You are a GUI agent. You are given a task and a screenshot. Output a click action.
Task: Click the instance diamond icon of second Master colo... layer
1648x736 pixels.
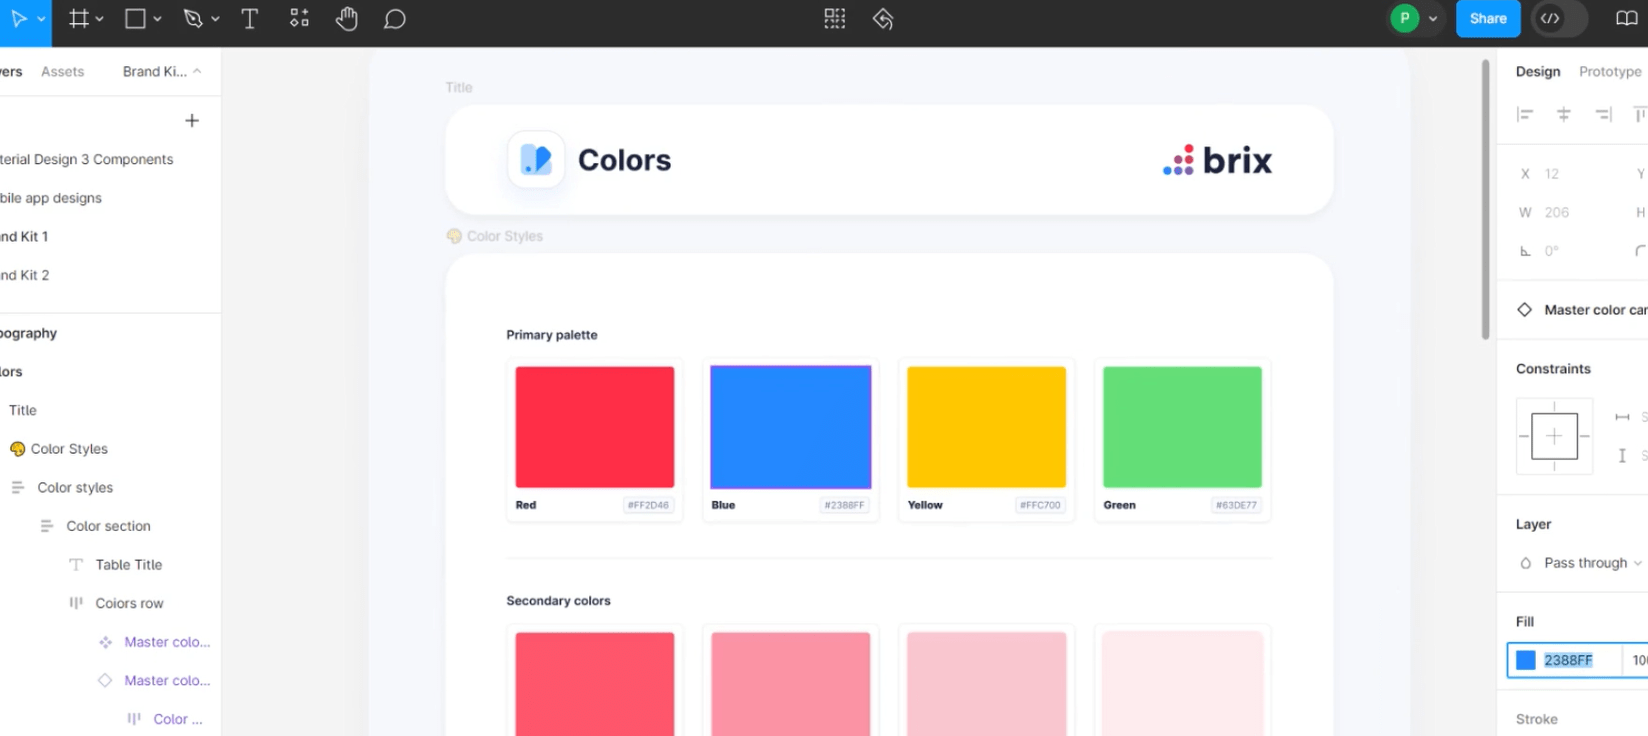(105, 680)
